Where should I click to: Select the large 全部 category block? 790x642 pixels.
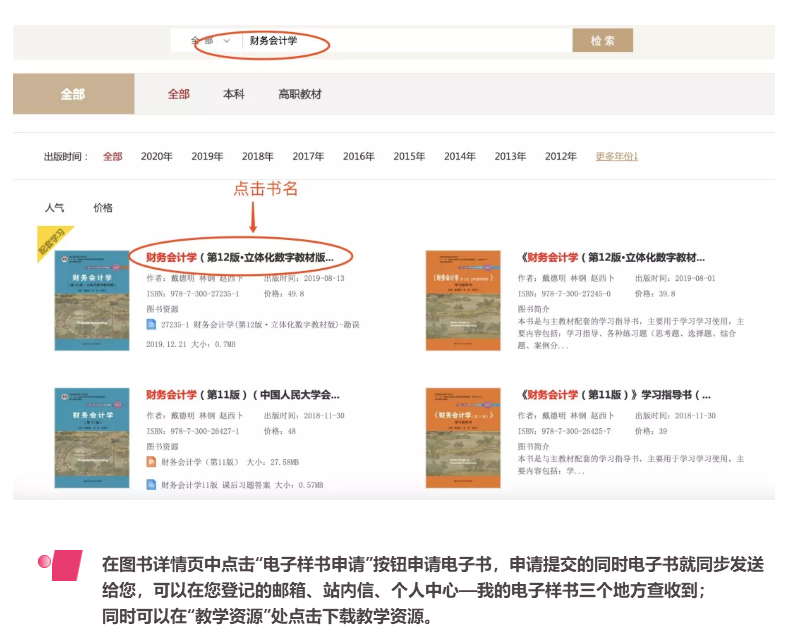(x=74, y=94)
